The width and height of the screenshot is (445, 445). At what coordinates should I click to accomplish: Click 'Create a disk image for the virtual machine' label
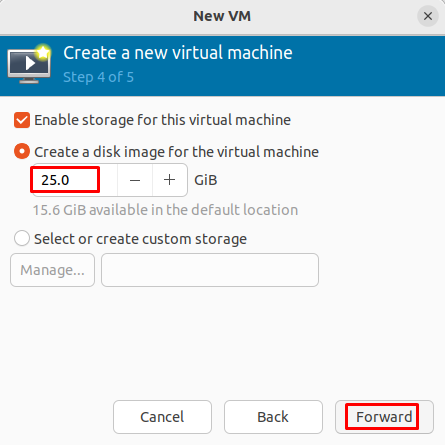177,152
